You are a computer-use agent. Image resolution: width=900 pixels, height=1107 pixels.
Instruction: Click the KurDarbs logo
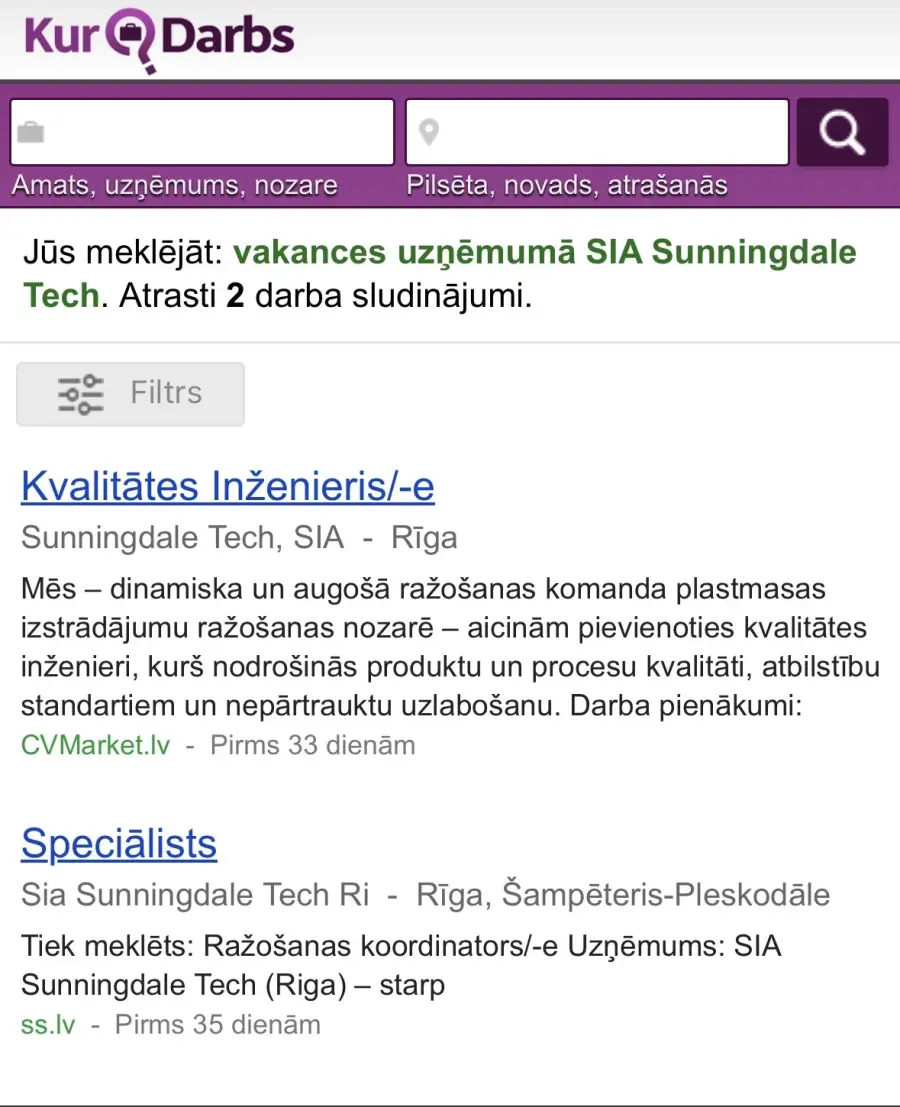tap(159, 39)
